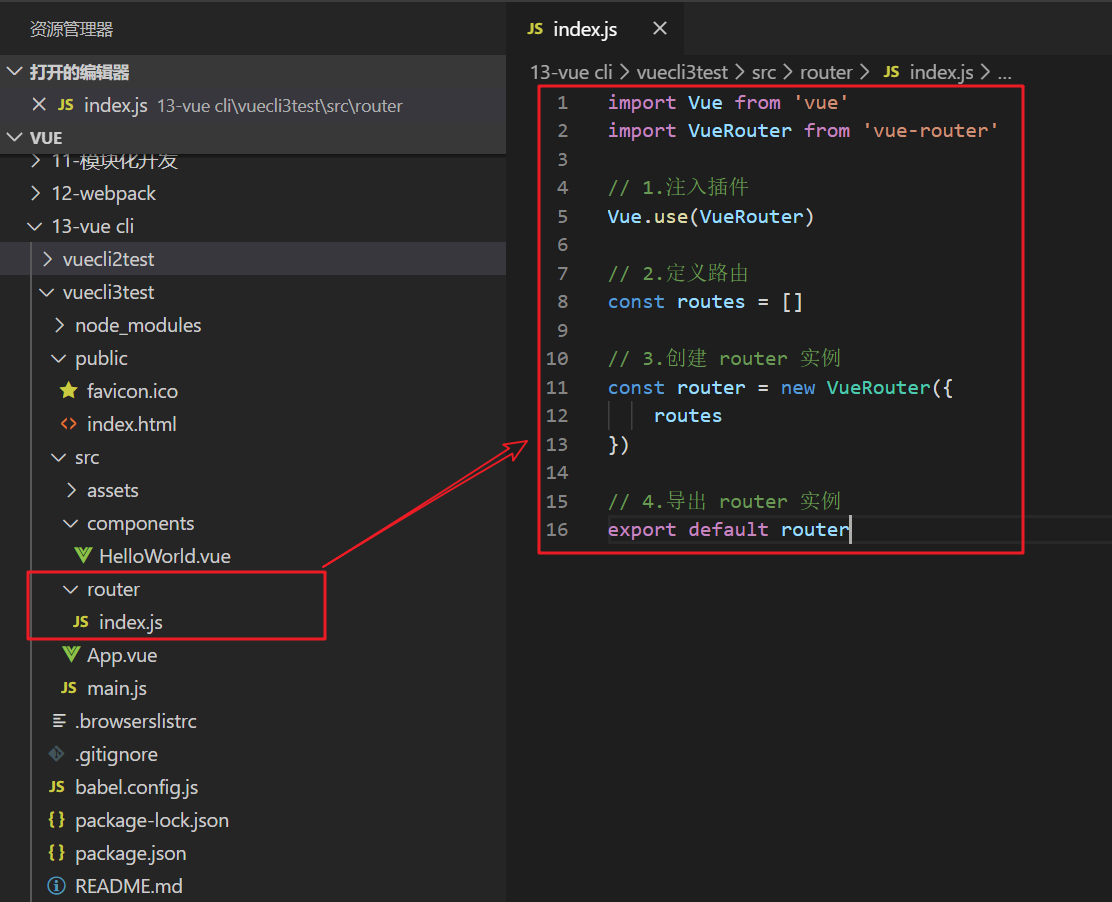Screen dimensions: 1112x902
Task: Open package-lock.json in the explorer
Action: click(151, 820)
